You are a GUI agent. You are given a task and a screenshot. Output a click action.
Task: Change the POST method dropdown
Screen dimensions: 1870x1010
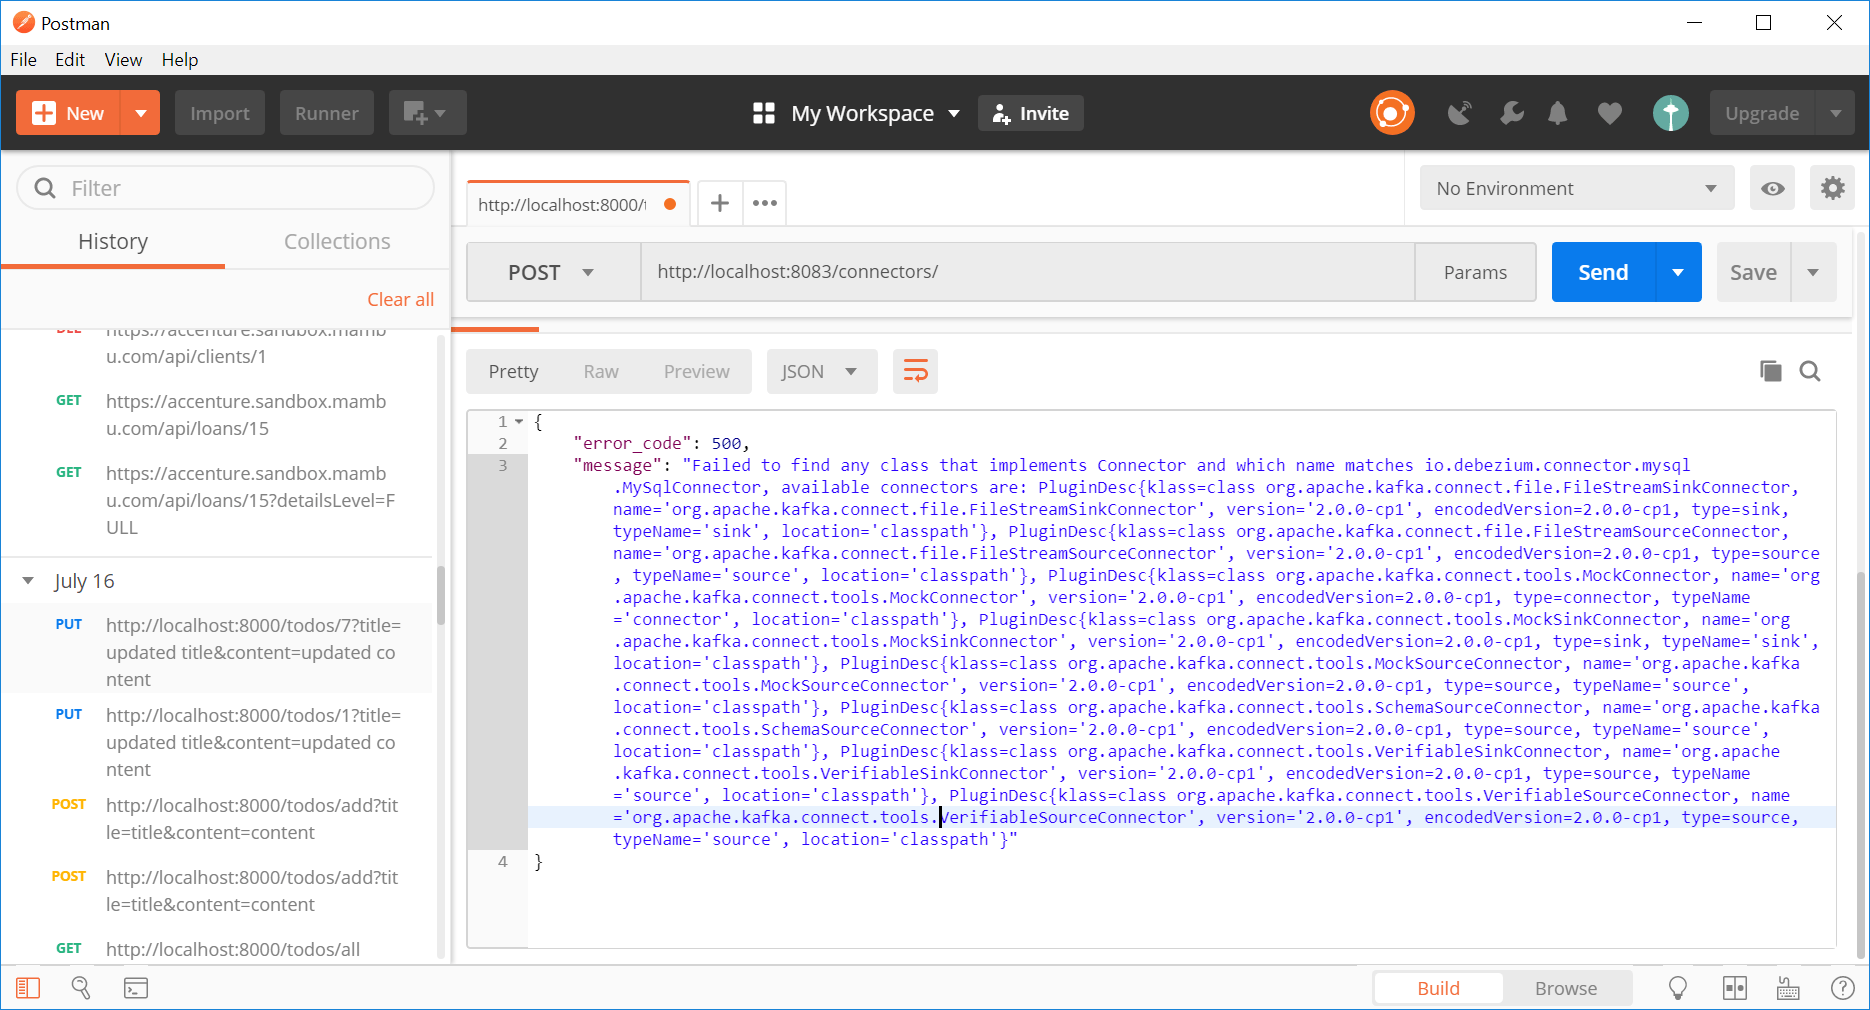pyautogui.click(x=553, y=272)
